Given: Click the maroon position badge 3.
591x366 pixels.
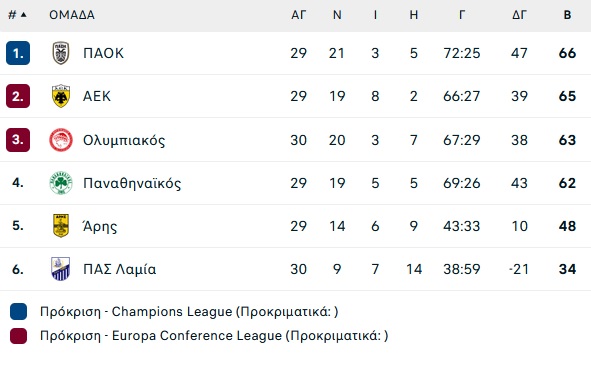Looking at the screenshot, I should coord(18,140).
